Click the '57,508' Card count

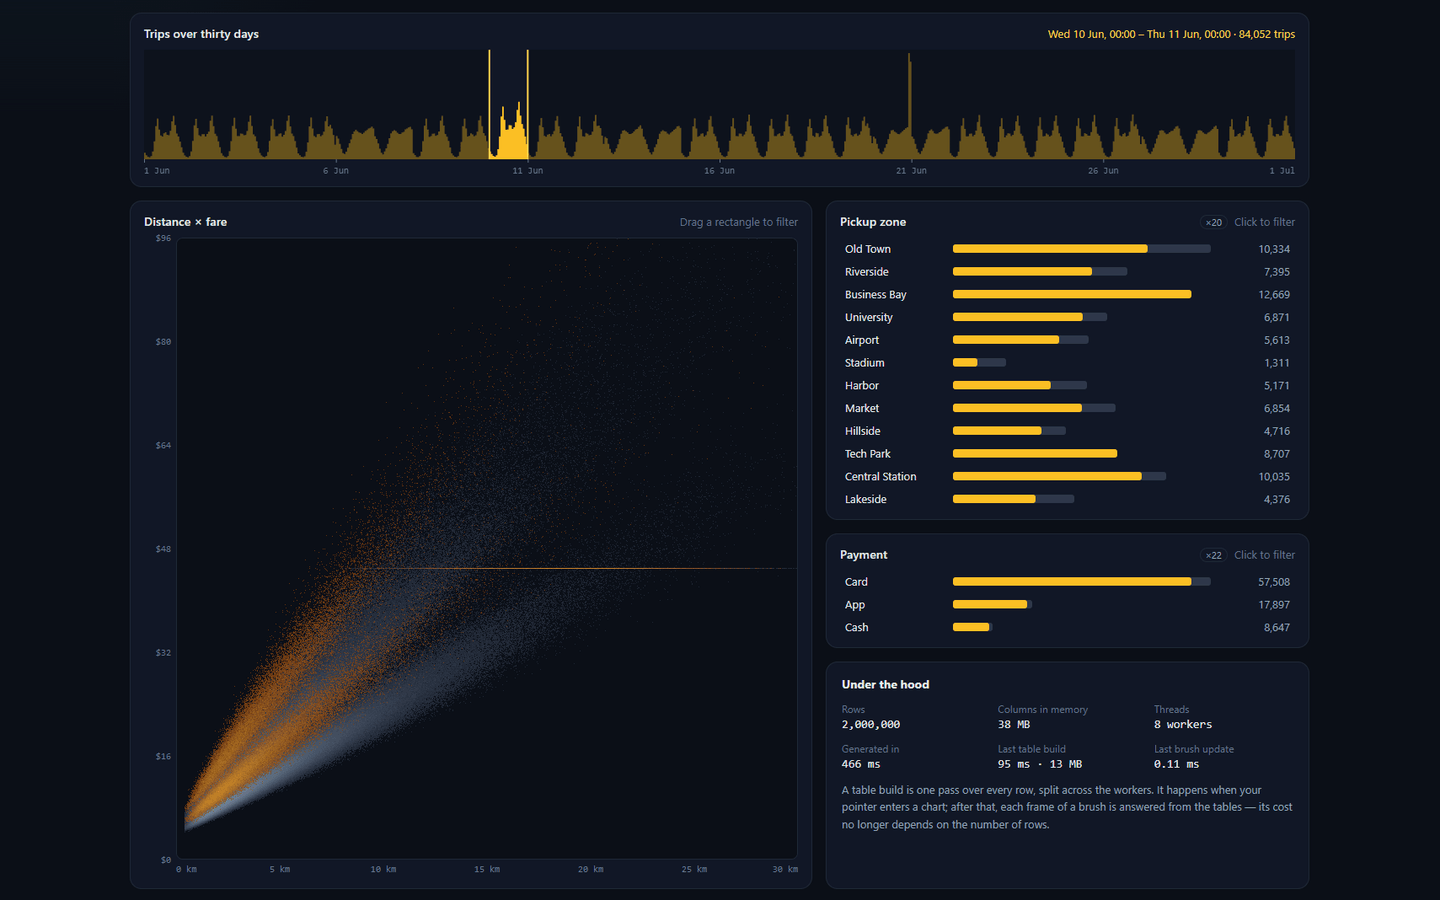click(x=1274, y=582)
